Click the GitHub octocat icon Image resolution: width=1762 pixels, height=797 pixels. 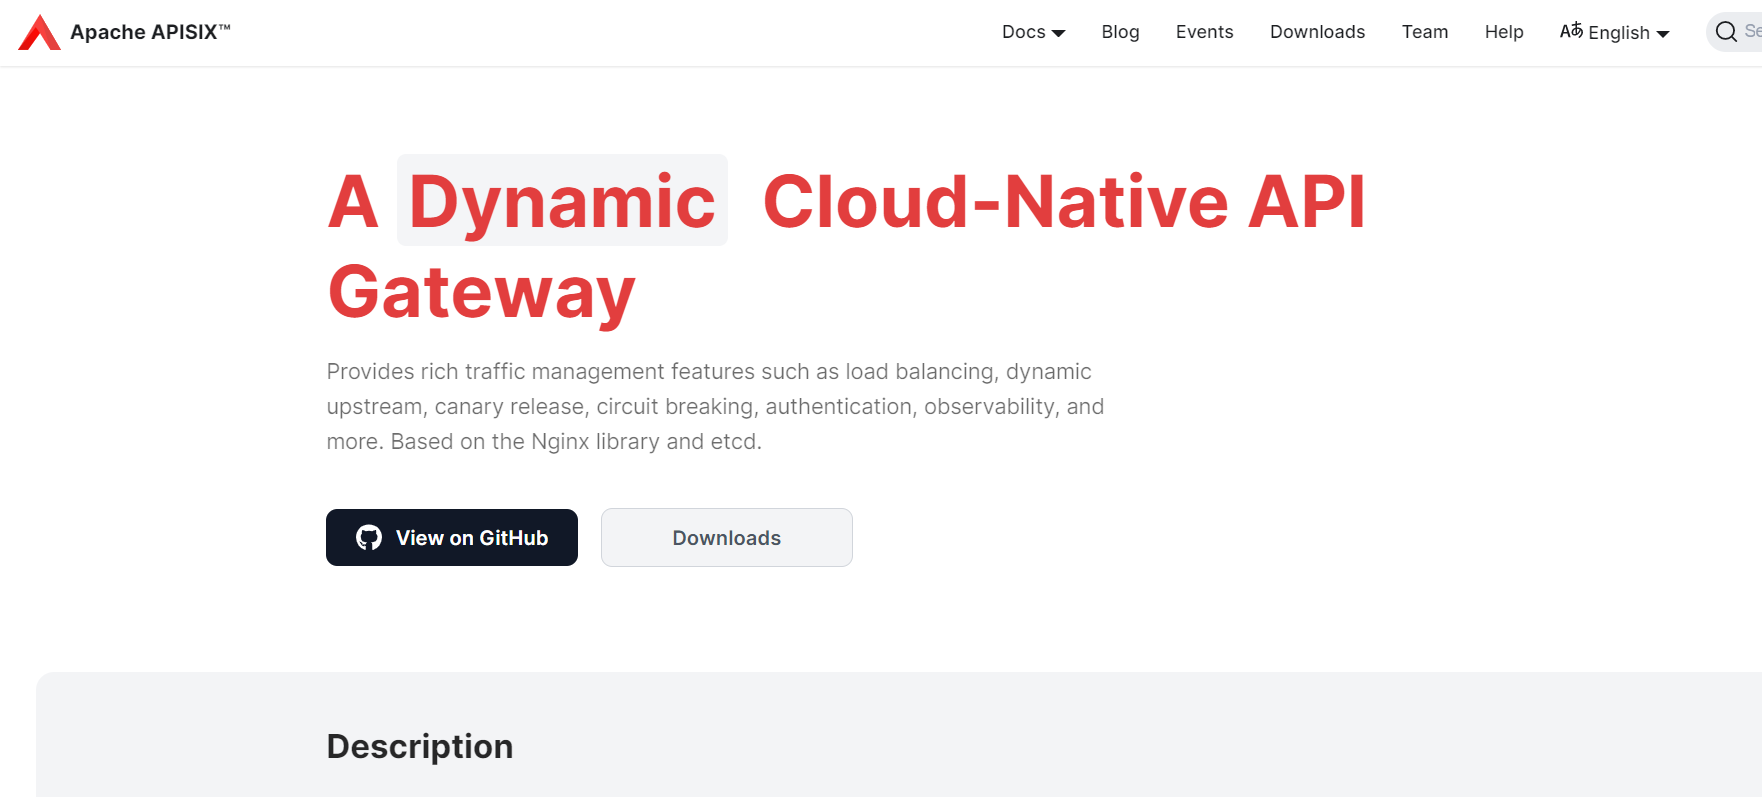pos(369,538)
